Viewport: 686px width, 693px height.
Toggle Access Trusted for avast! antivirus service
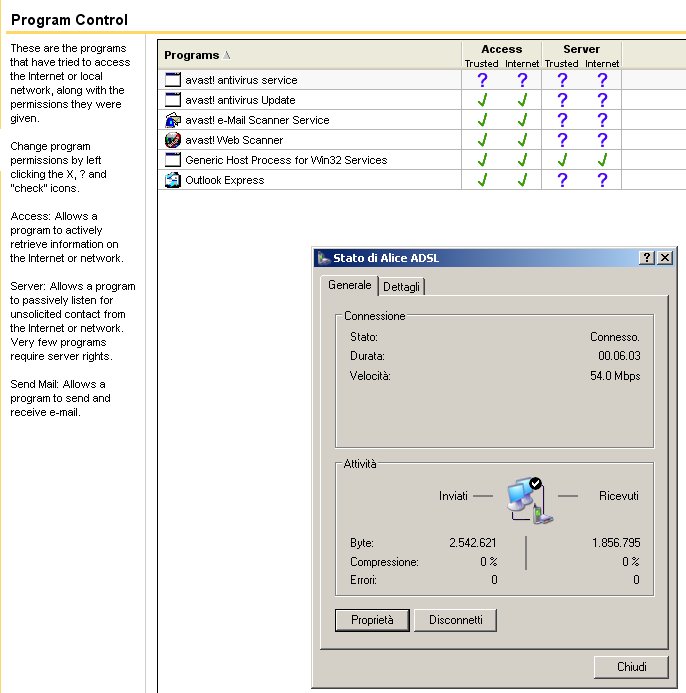pyautogui.click(x=482, y=80)
